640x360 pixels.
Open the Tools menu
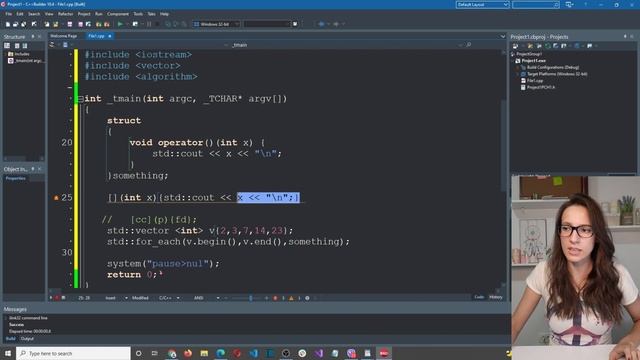(138, 14)
